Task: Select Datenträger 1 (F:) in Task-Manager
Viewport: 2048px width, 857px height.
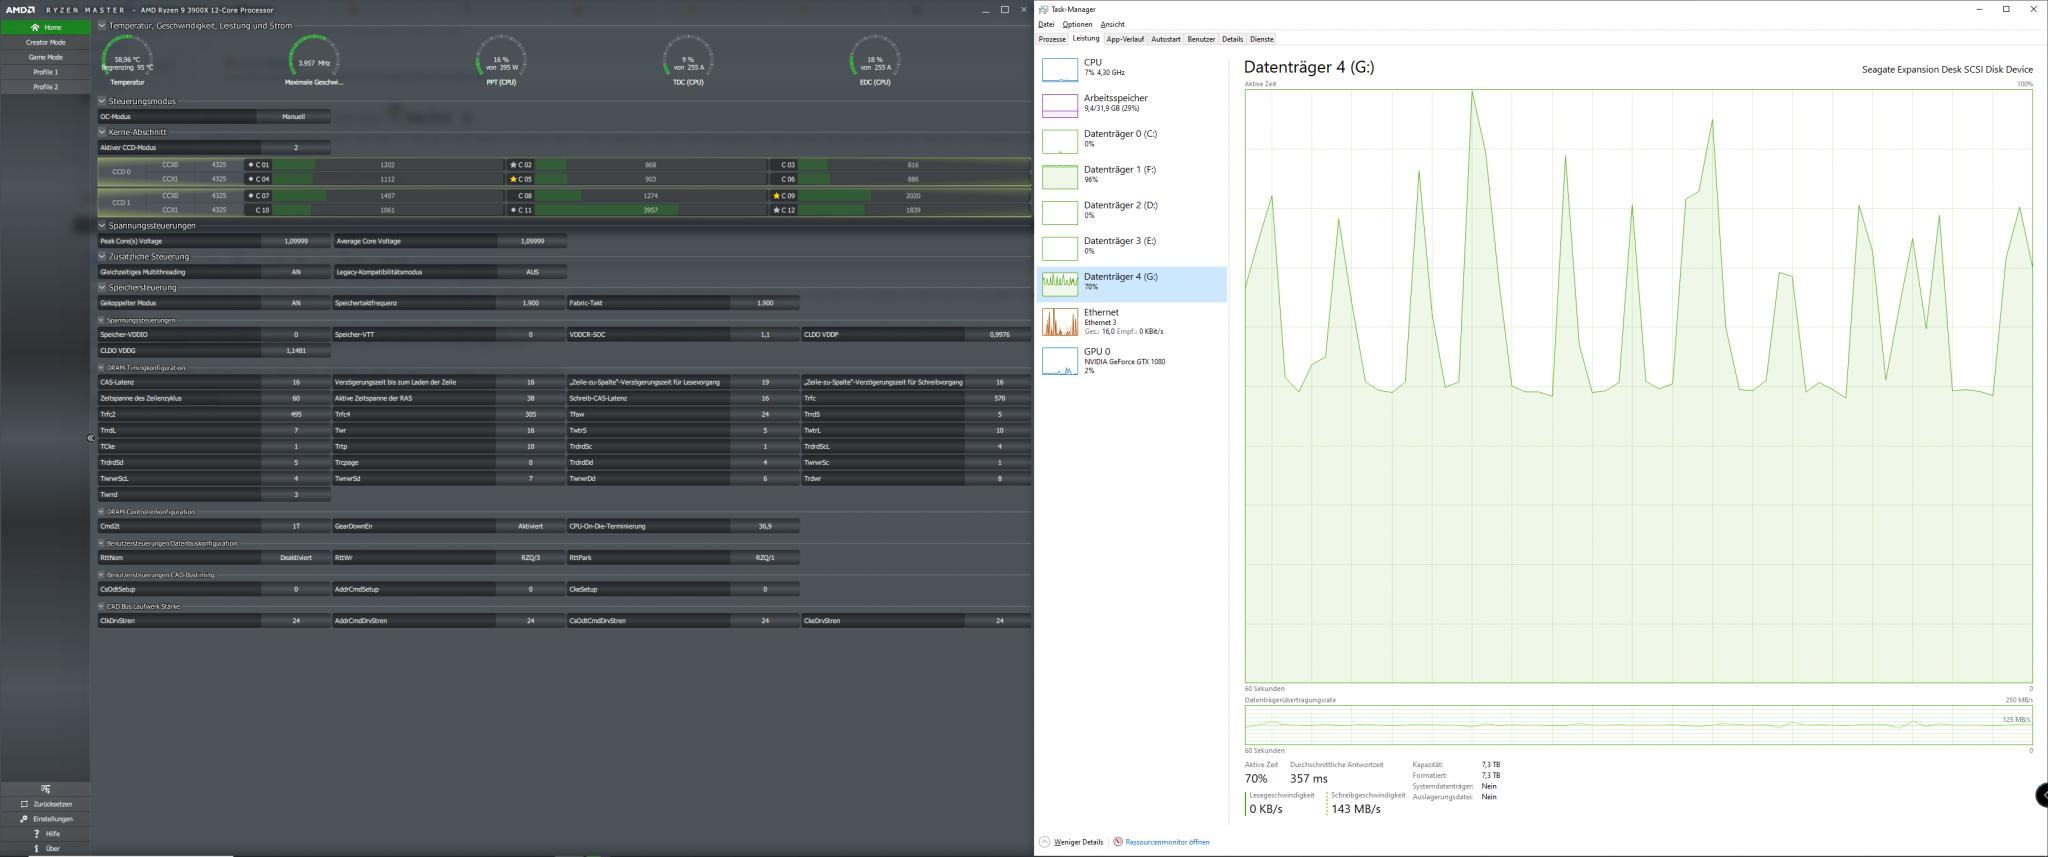Action: coord(1131,176)
